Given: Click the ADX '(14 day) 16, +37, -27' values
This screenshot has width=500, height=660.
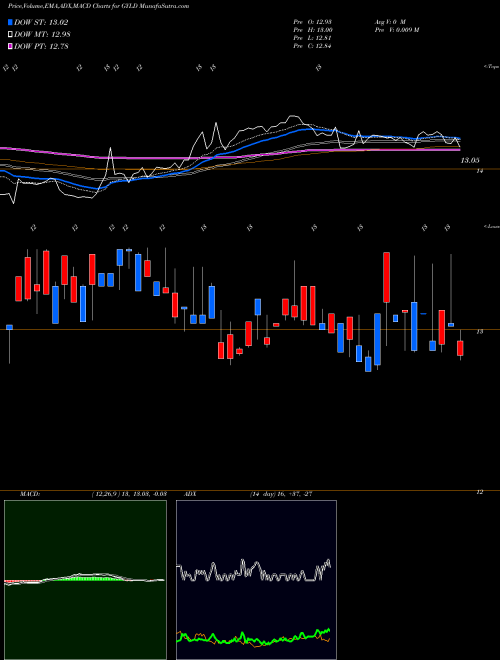Looking at the screenshot, I should [281, 494].
